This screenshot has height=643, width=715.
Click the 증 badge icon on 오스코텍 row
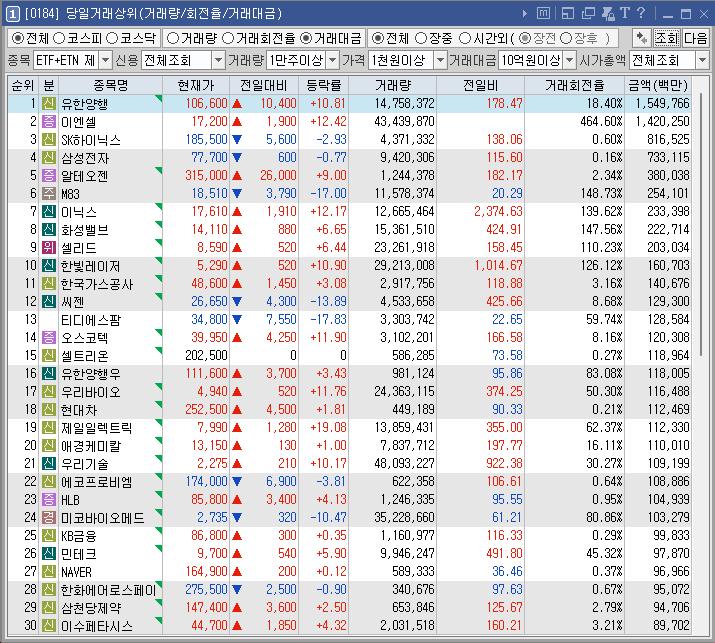pos(49,337)
